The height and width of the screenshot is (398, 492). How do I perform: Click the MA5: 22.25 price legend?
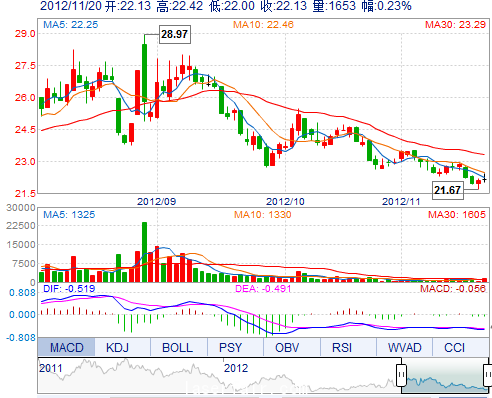pyautogui.click(x=71, y=25)
